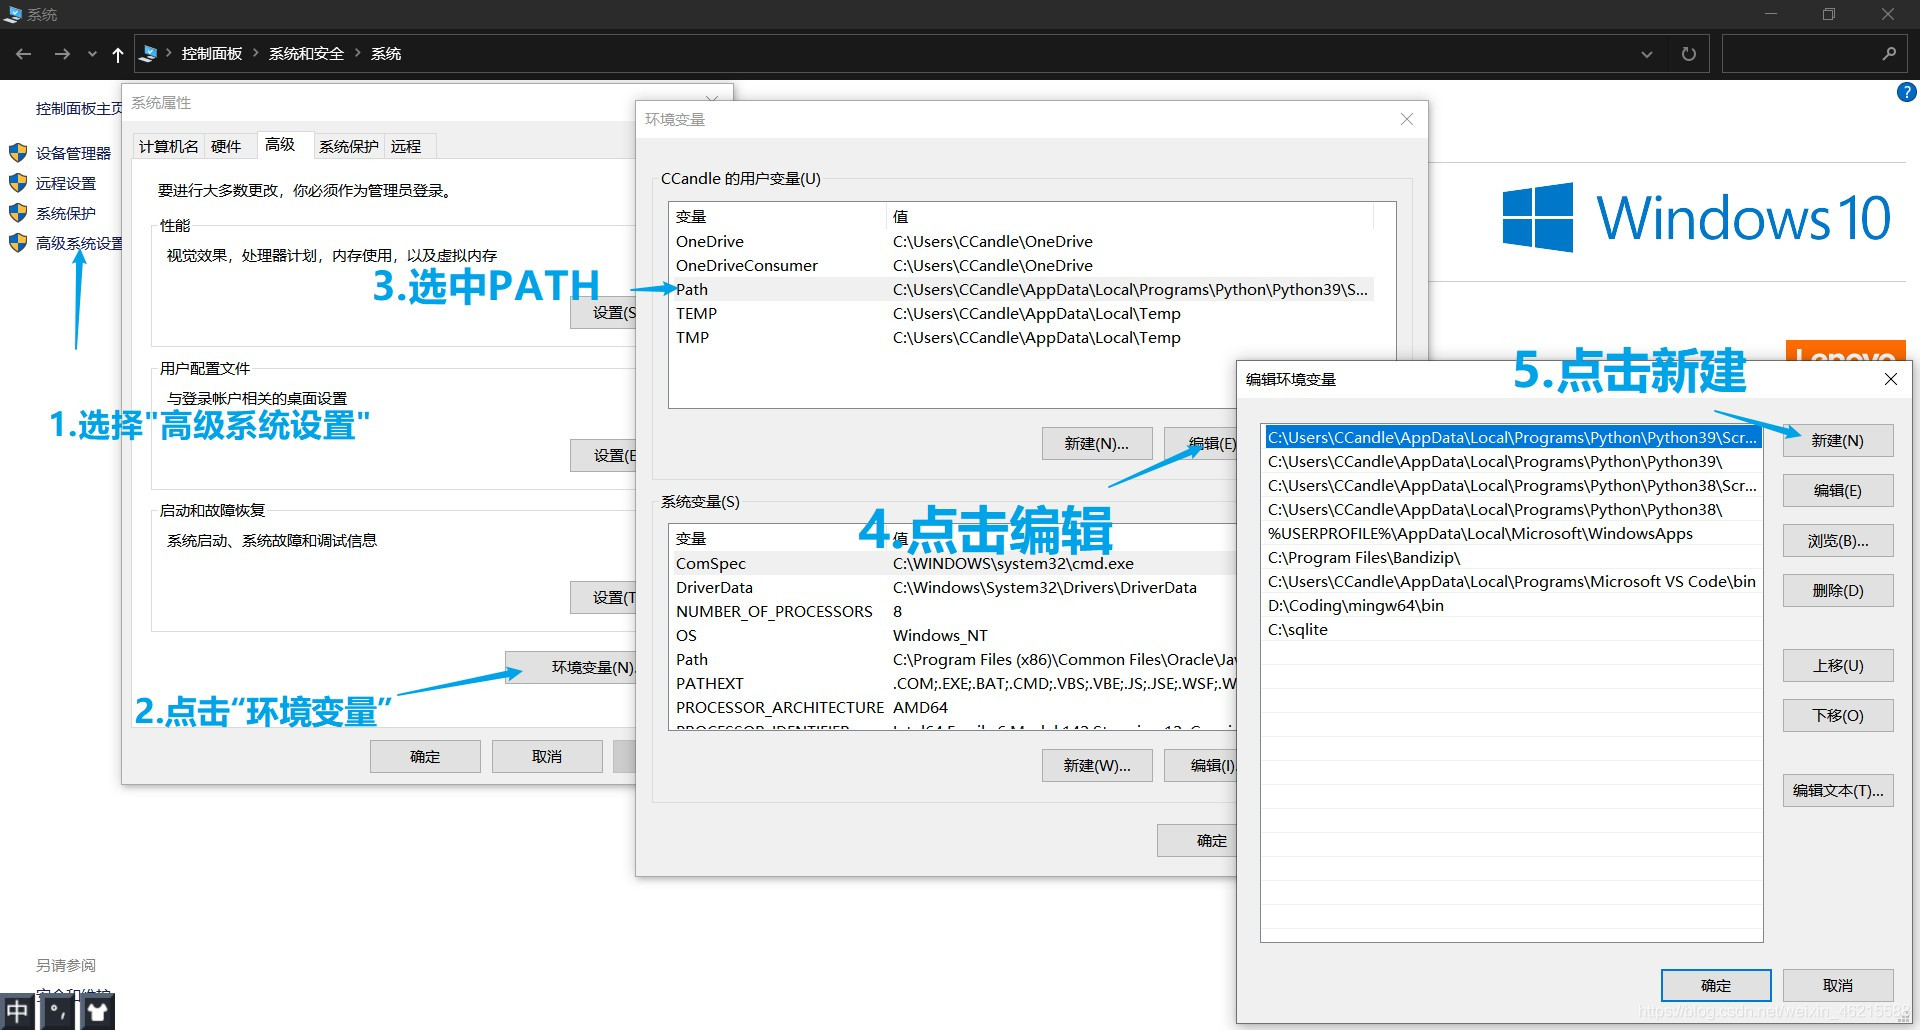Select the D:\Coding\mingw64\bin entry
Viewport: 1920px width, 1030px height.
tap(1512, 605)
